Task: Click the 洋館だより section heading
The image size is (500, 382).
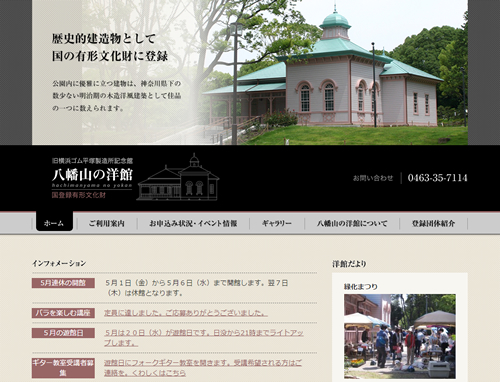Action: pos(349,264)
